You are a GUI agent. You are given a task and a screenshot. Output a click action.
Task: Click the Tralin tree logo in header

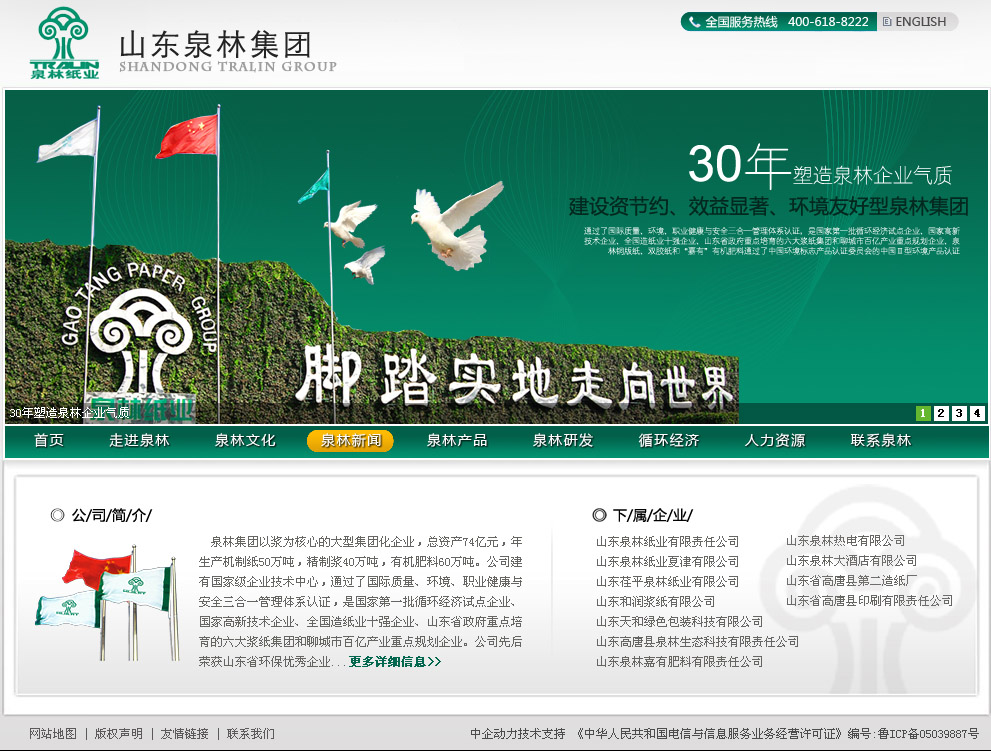click(x=64, y=43)
